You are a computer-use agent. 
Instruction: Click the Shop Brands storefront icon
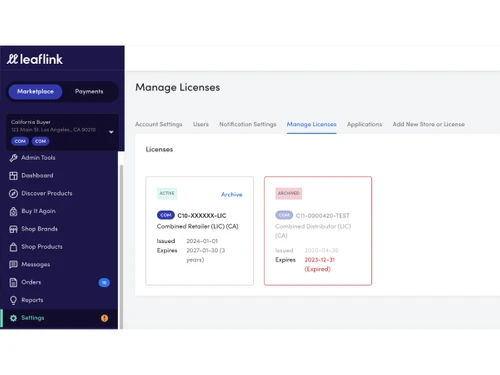(x=13, y=229)
